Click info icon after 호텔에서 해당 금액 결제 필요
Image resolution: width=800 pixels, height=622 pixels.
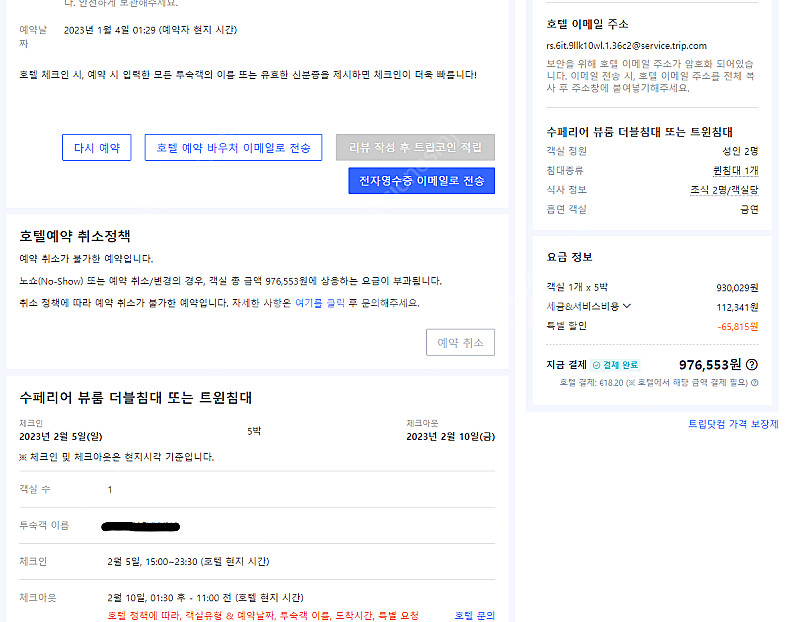click(755, 382)
